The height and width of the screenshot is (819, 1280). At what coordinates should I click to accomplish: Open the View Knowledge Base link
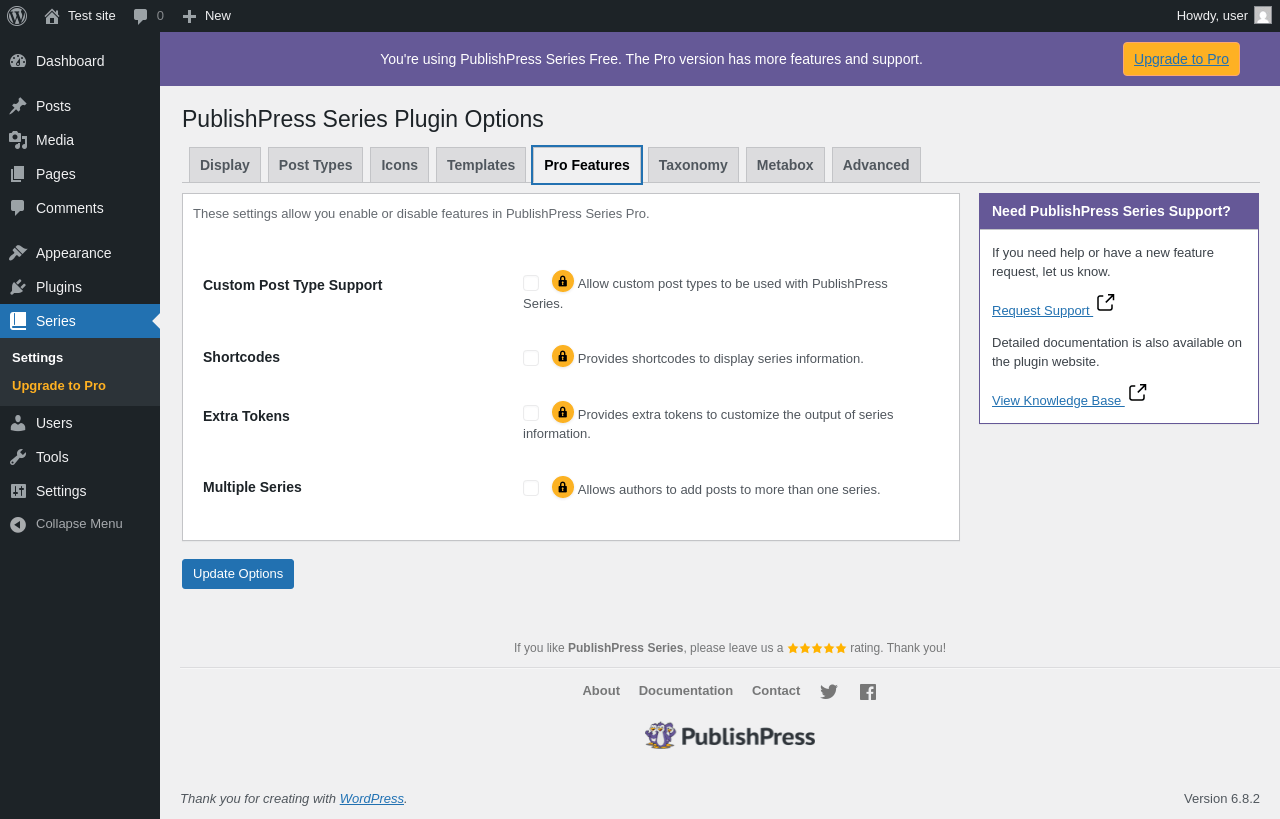[1057, 400]
